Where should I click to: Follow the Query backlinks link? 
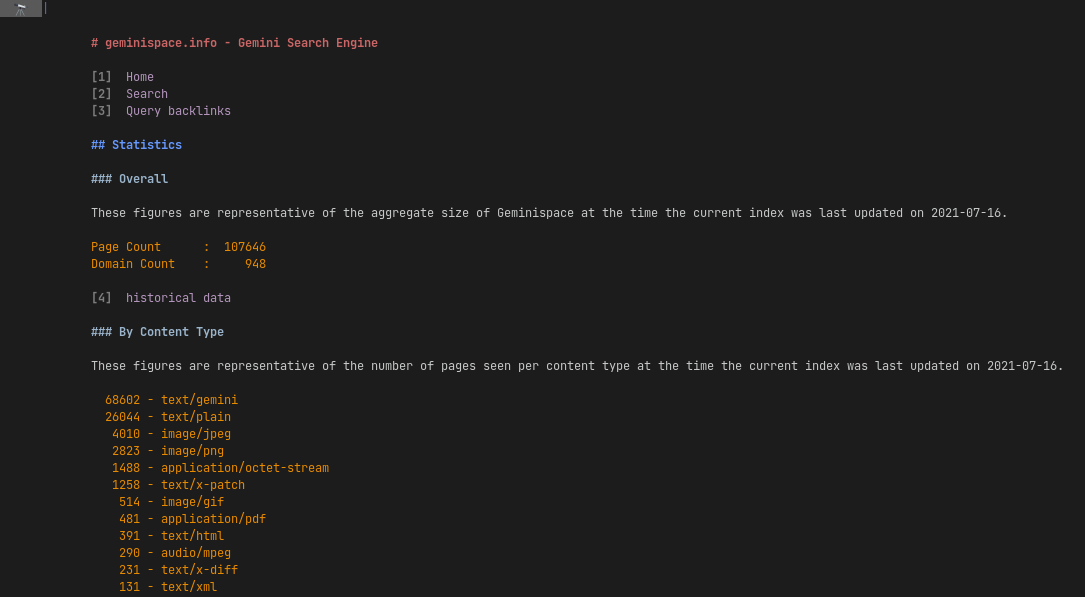point(179,111)
